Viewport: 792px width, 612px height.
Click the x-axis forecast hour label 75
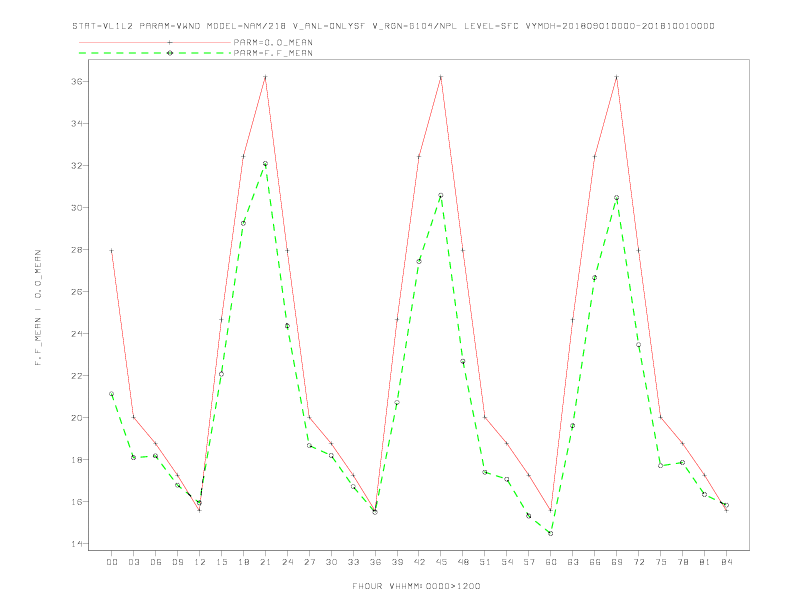(661, 562)
